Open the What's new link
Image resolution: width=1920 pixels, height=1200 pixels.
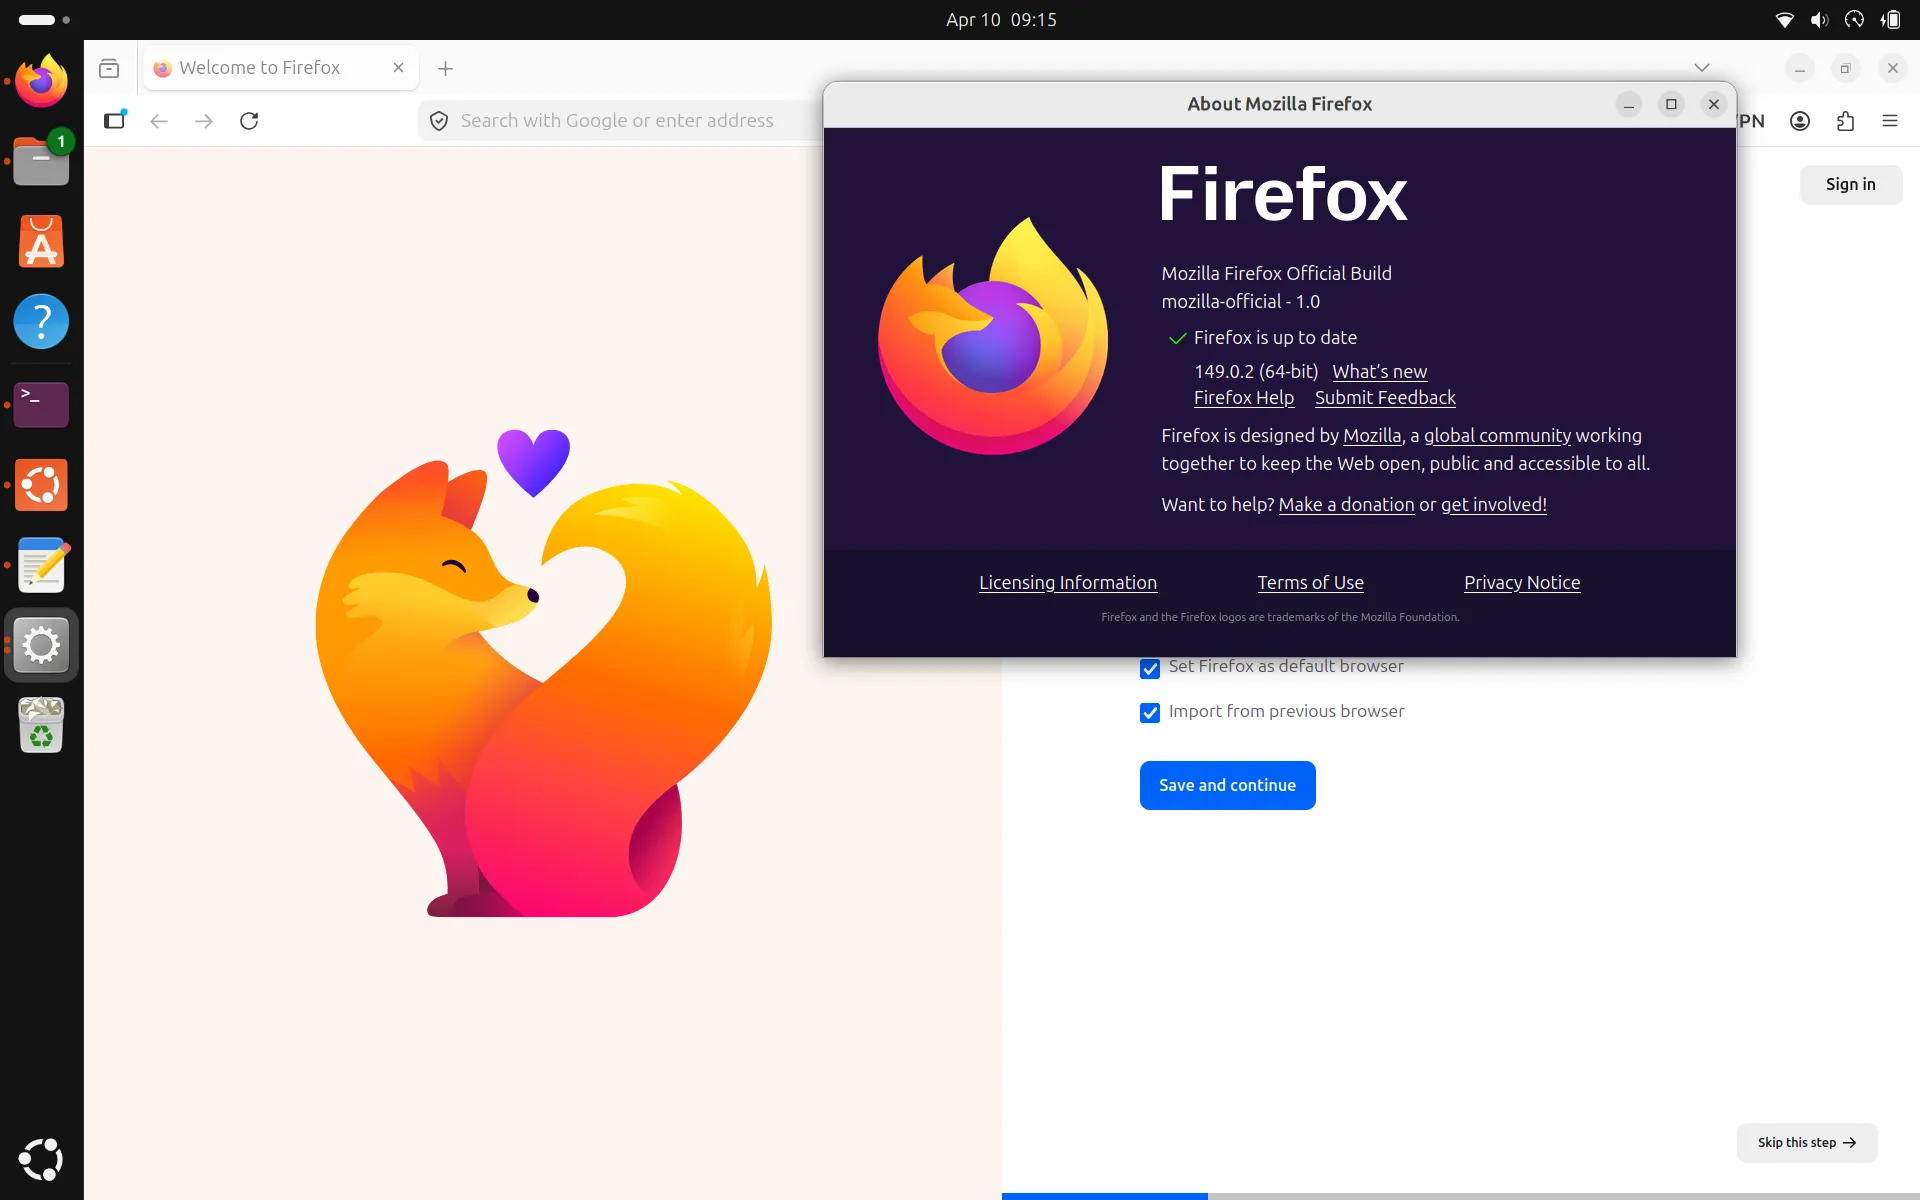point(1379,371)
